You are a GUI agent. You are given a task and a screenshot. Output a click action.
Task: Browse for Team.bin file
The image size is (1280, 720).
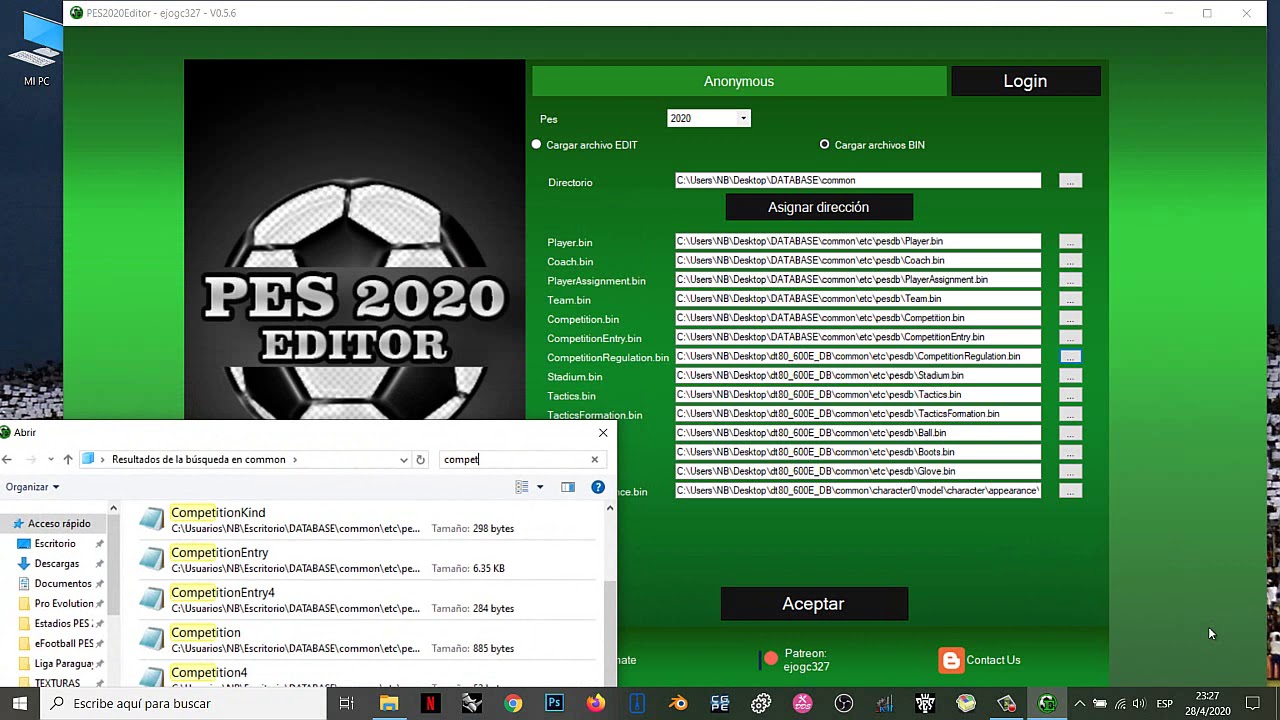1070,299
